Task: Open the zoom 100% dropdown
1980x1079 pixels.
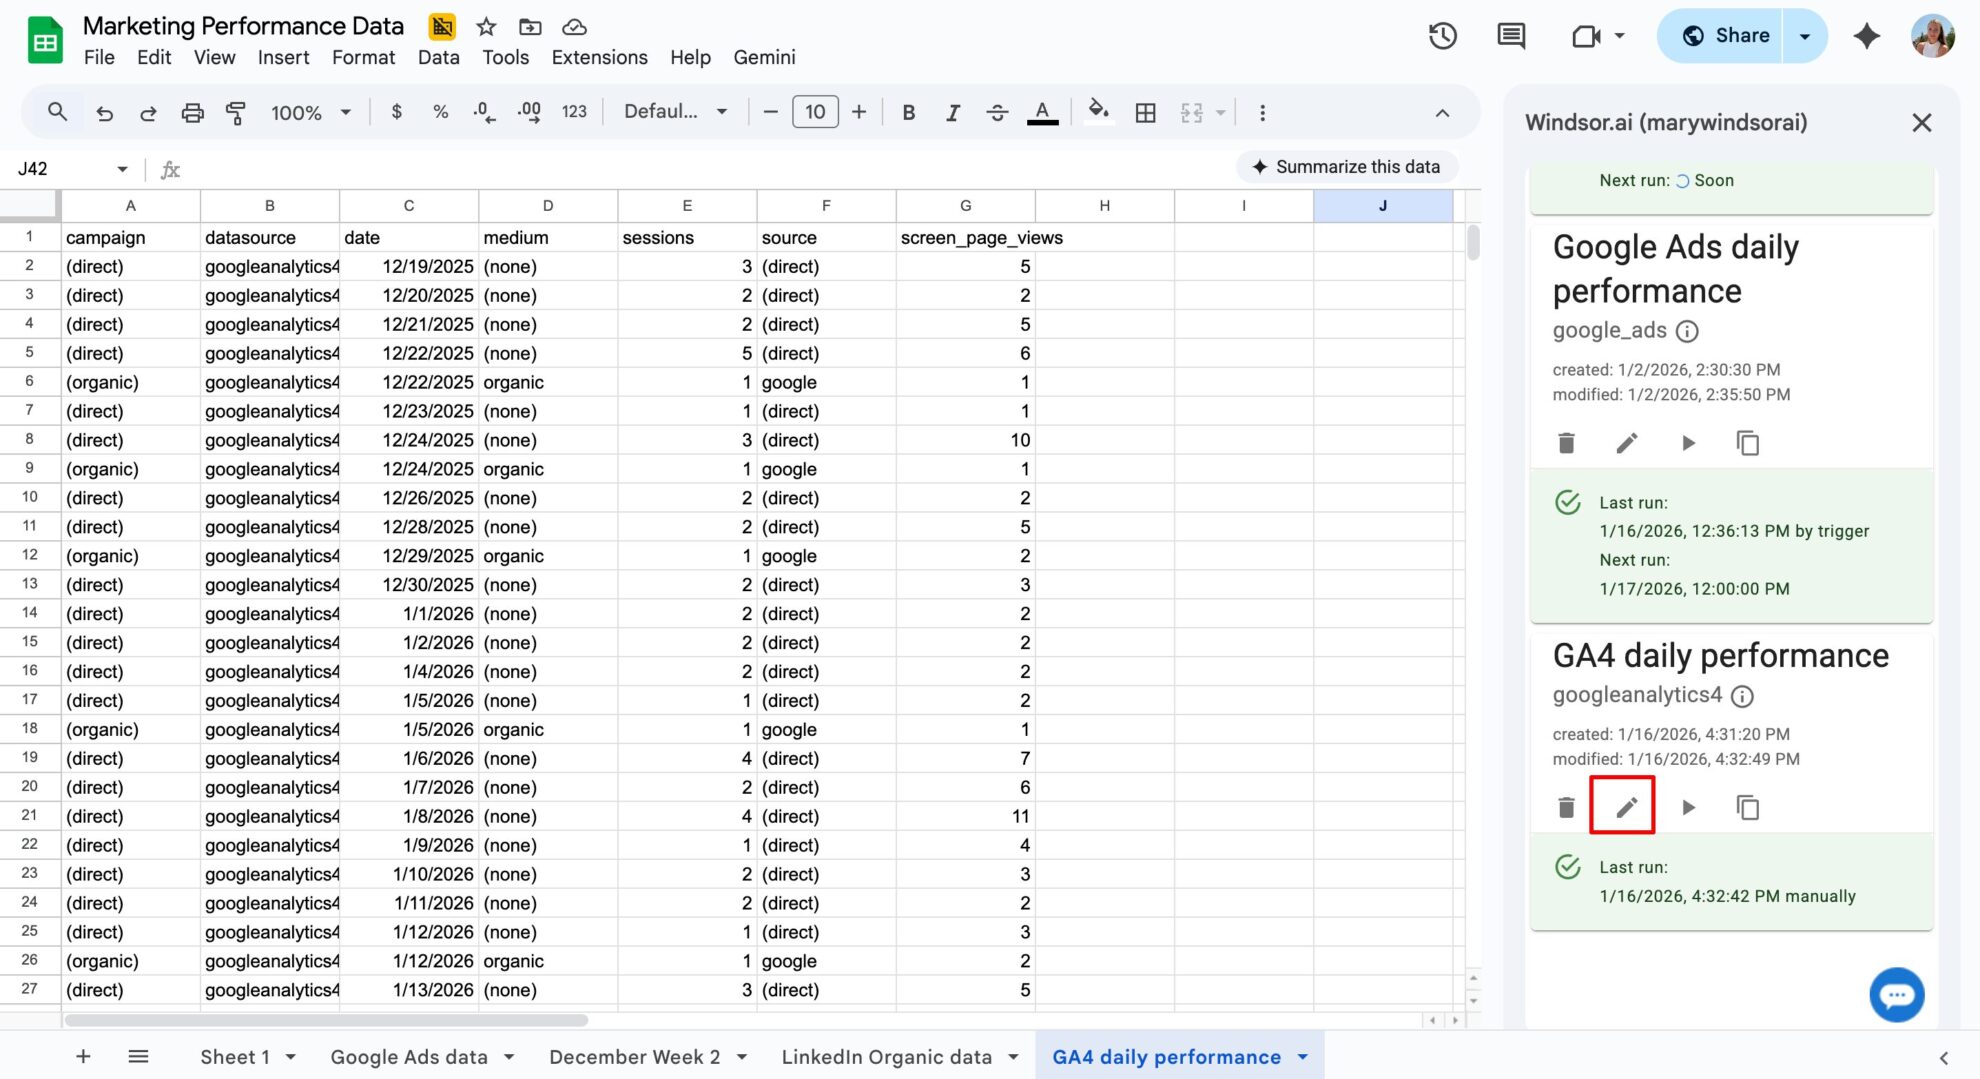Action: [311, 113]
